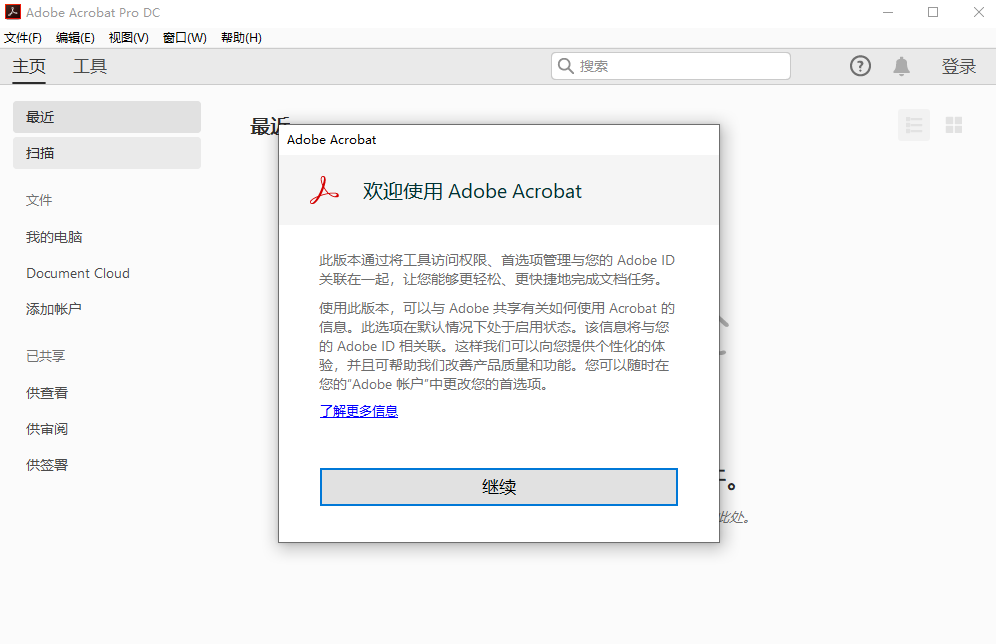Select 供签署 in the sidebar

tap(46, 464)
